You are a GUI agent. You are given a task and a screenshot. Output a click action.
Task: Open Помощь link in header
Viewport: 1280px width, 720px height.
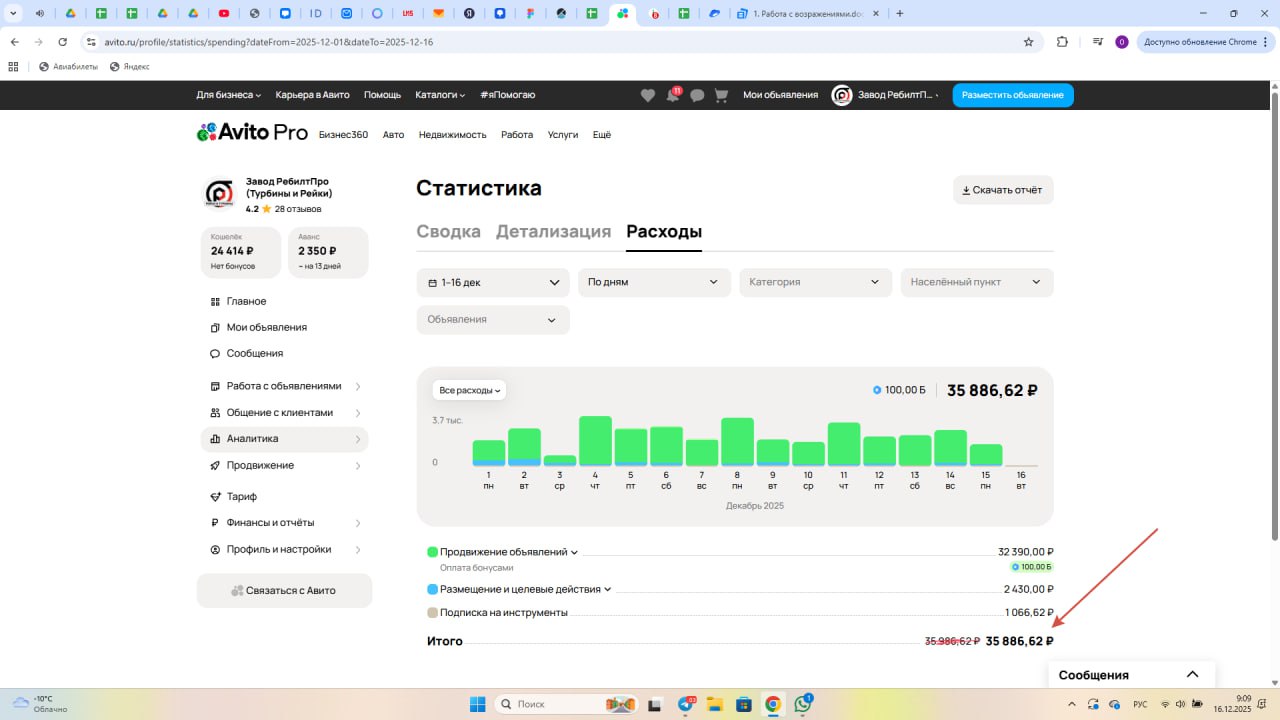click(382, 95)
